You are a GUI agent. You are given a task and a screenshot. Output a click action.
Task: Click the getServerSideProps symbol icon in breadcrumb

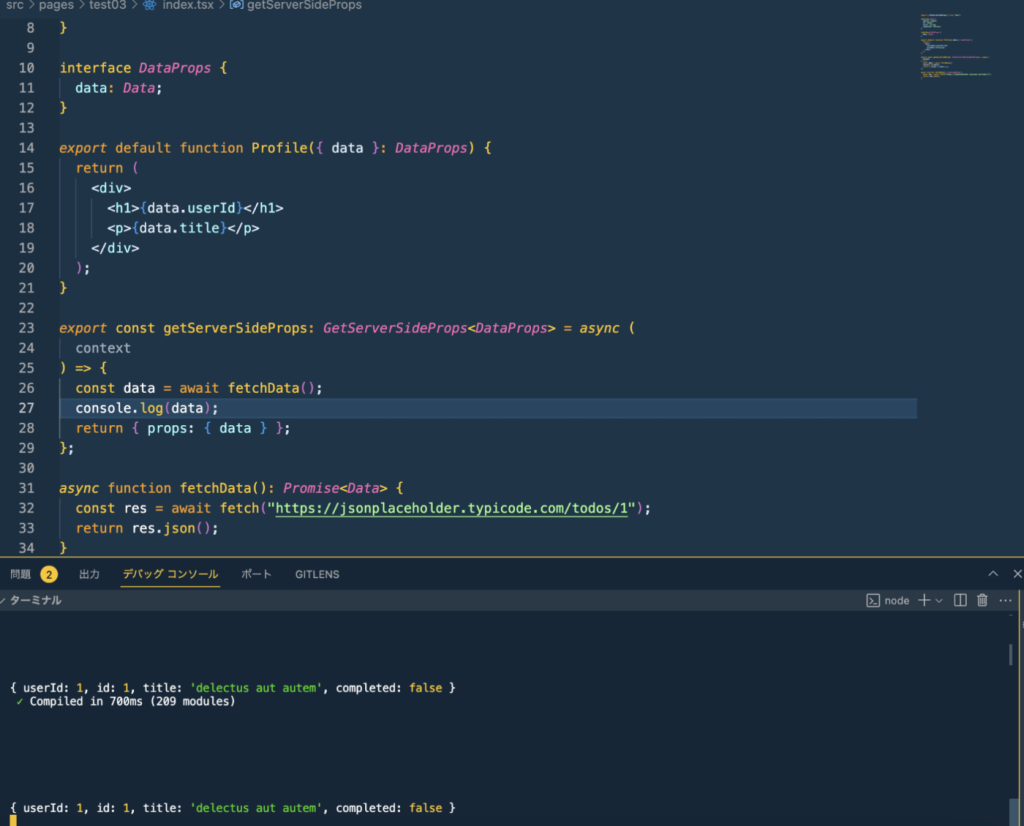point(236,5)
